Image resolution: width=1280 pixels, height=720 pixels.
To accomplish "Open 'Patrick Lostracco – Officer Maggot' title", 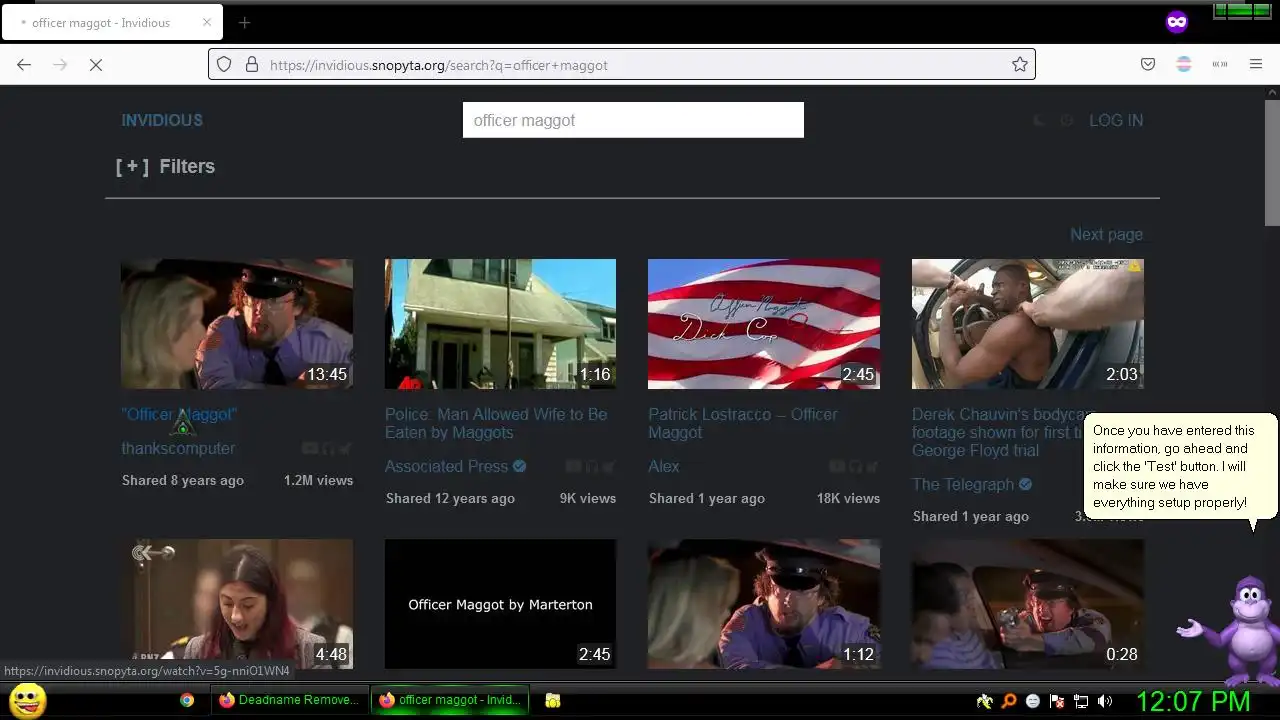I will (x=743, y=423).
